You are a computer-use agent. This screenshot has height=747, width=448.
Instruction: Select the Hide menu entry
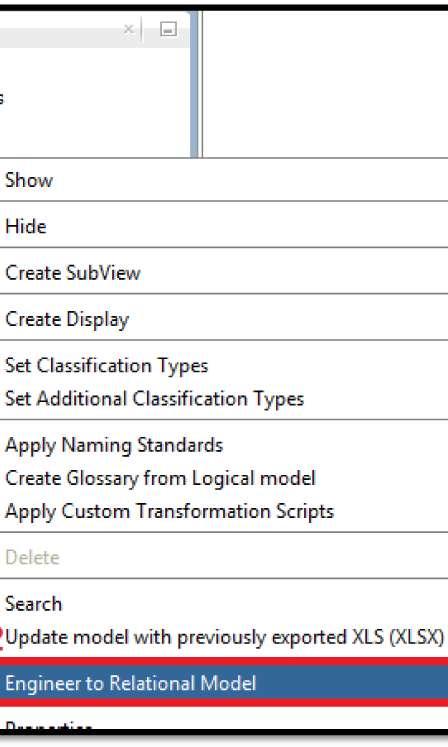coord(224,226)
